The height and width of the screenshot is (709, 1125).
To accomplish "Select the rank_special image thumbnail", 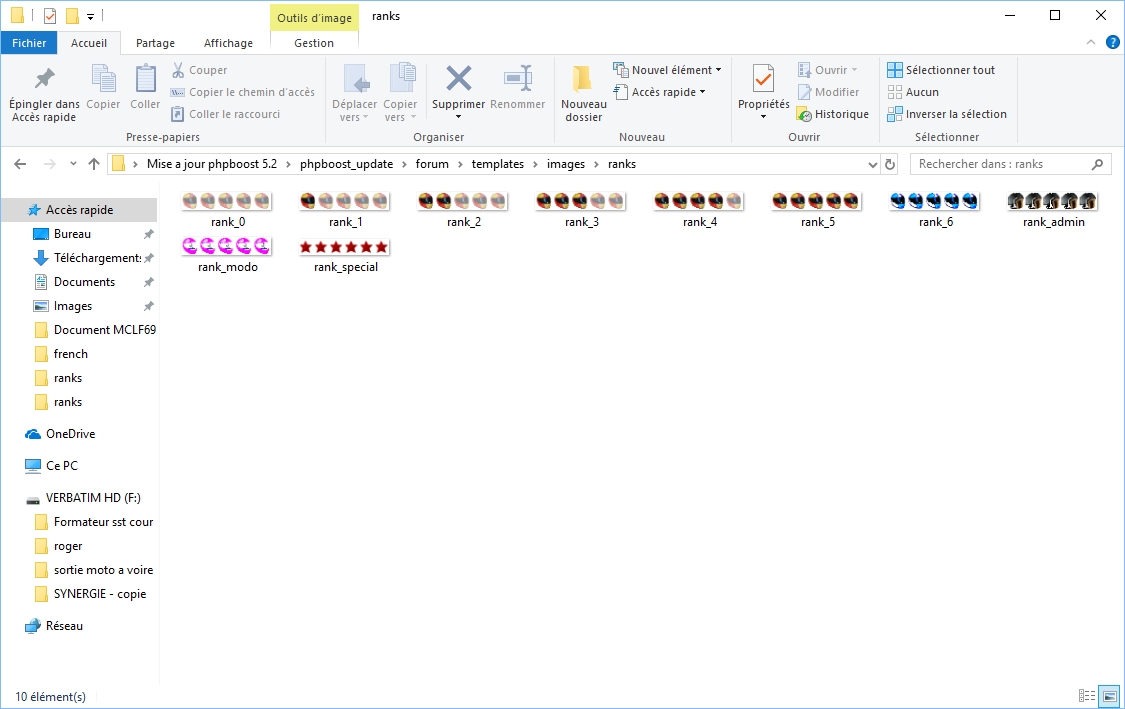I will (345, 247).
